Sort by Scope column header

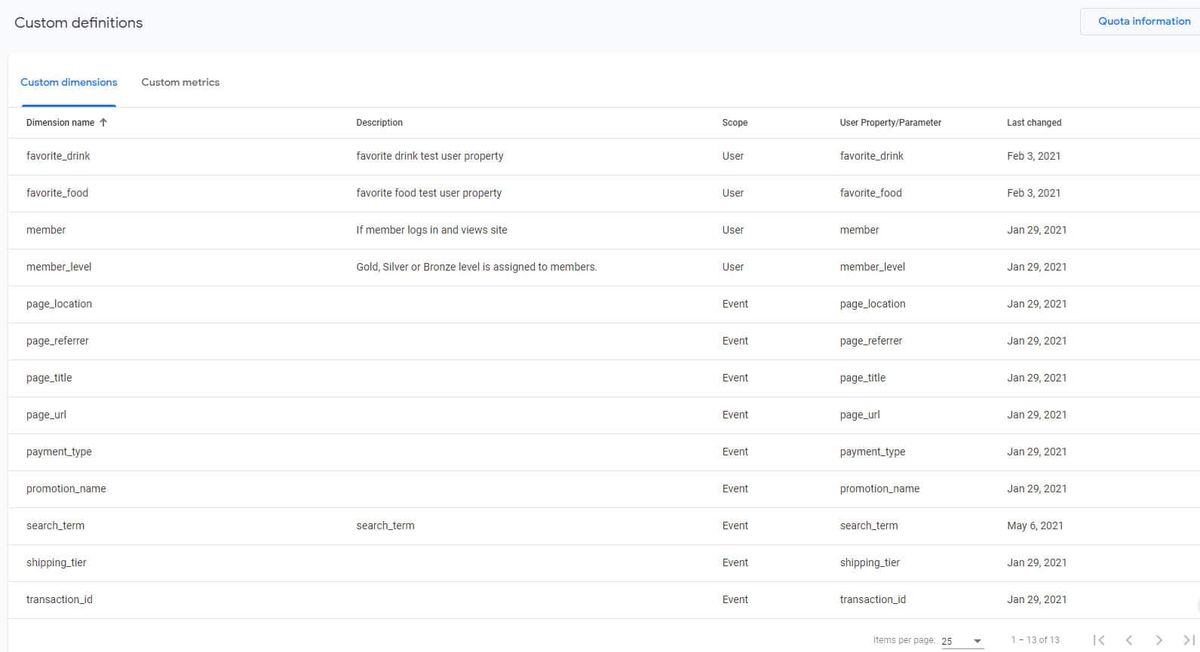coord(735,122)
